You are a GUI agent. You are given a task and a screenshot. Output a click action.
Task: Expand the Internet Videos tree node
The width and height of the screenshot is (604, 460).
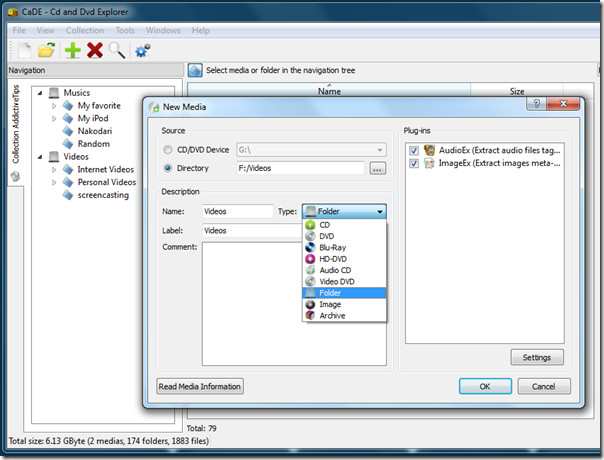[54, 170]
